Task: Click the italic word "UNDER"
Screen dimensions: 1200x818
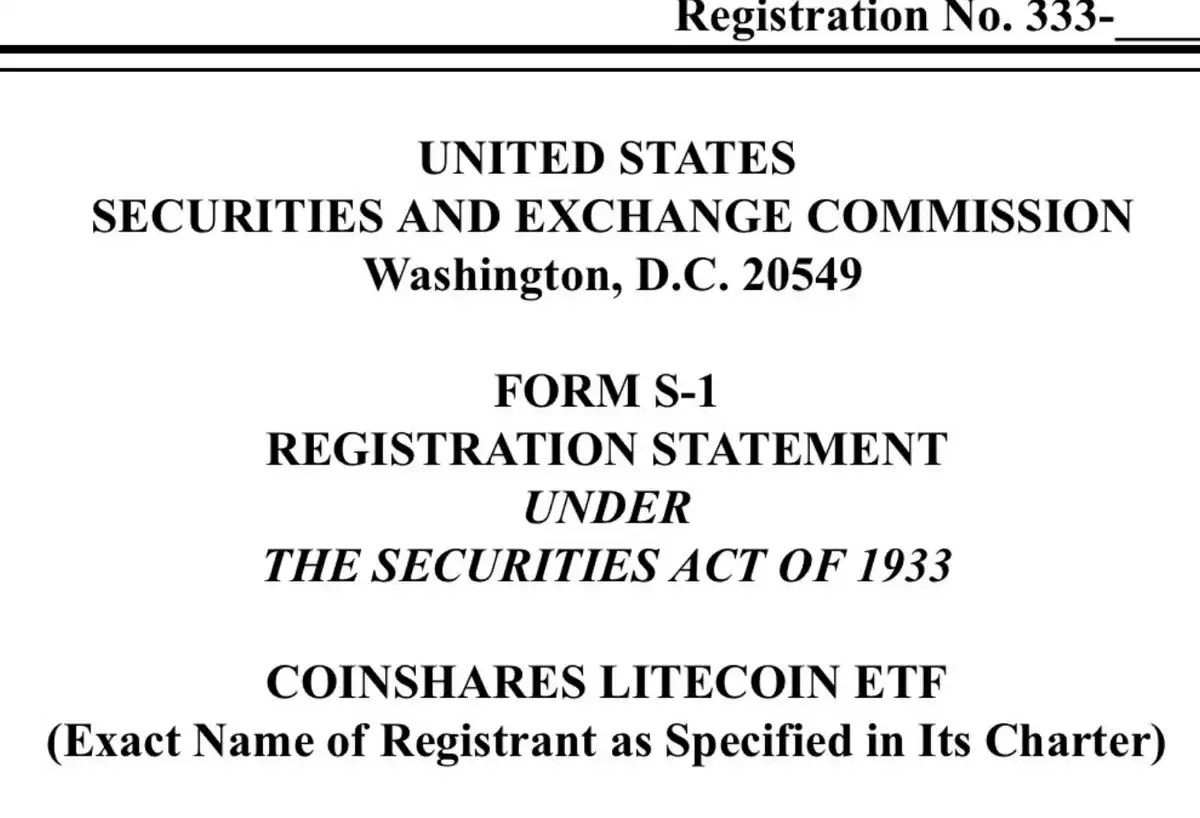Action: [x=607, y=508]
